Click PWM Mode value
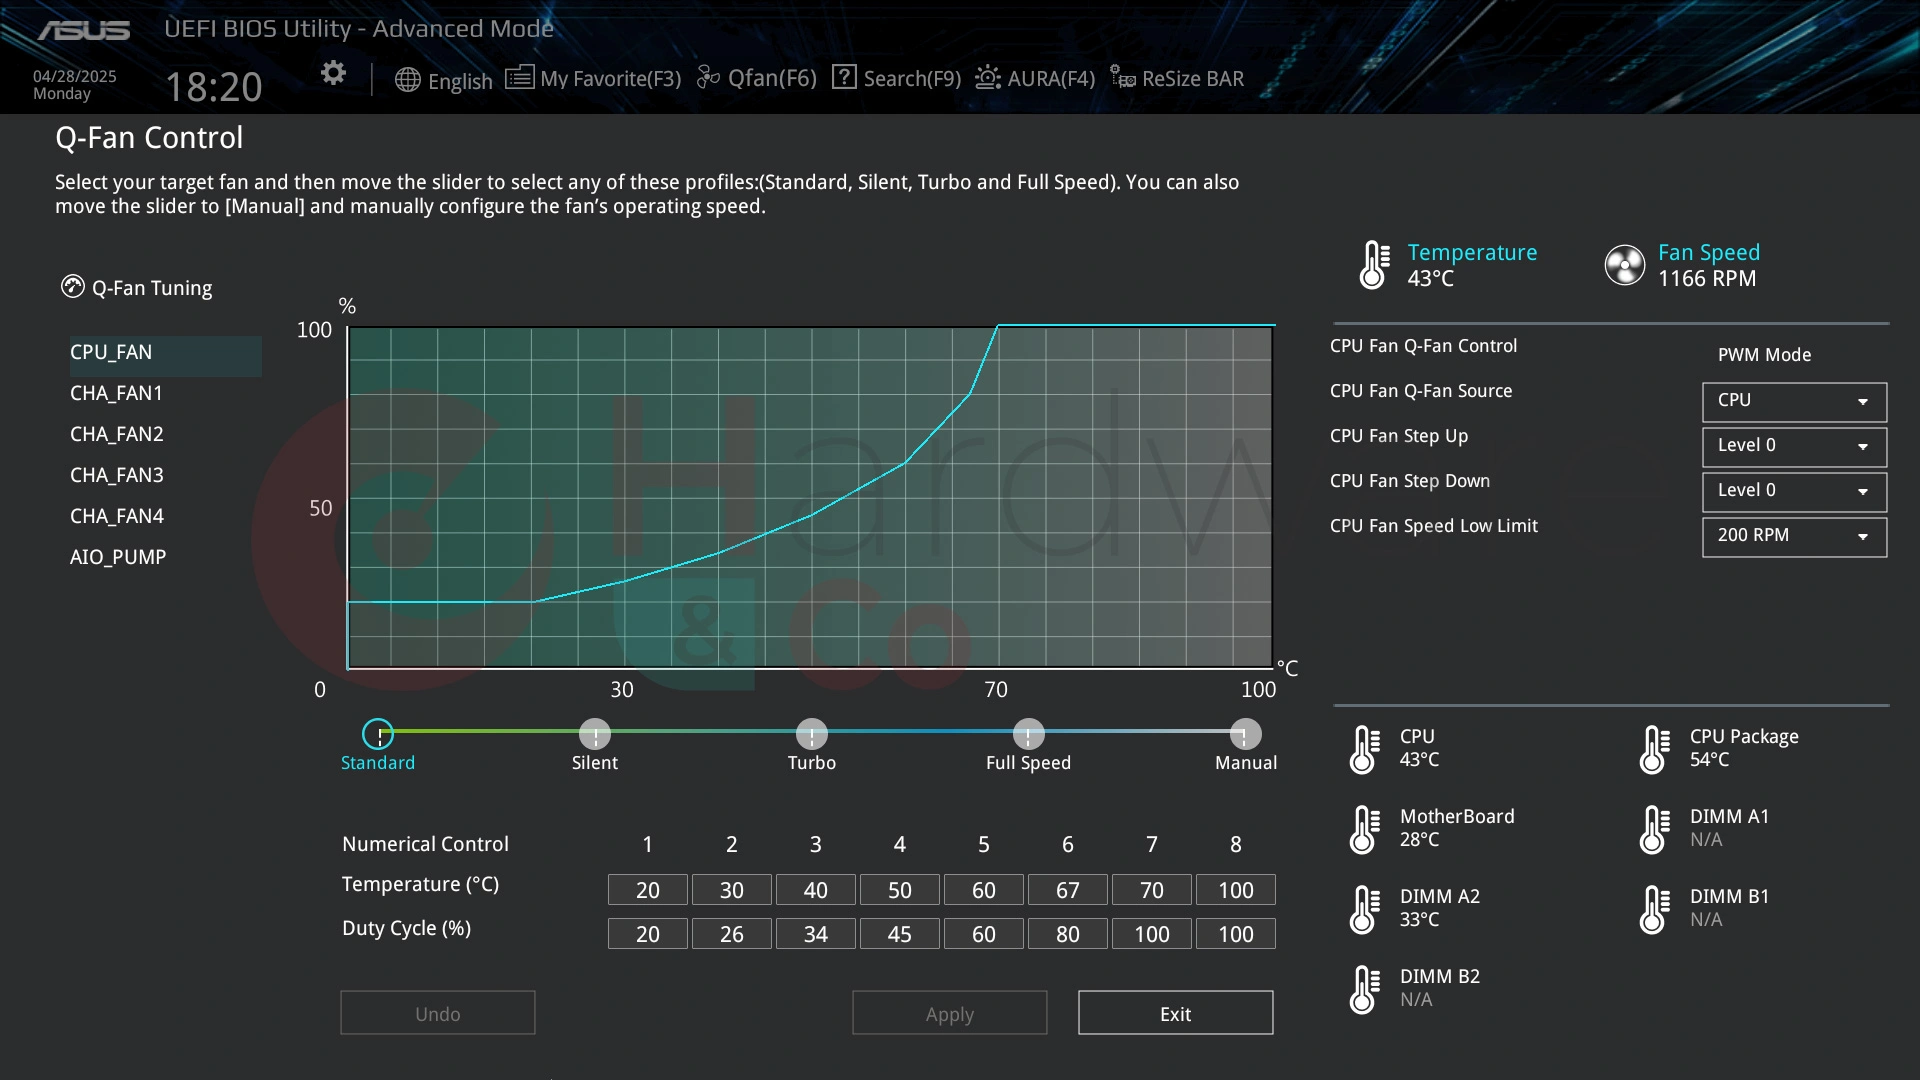 [x=1764, y=355]
